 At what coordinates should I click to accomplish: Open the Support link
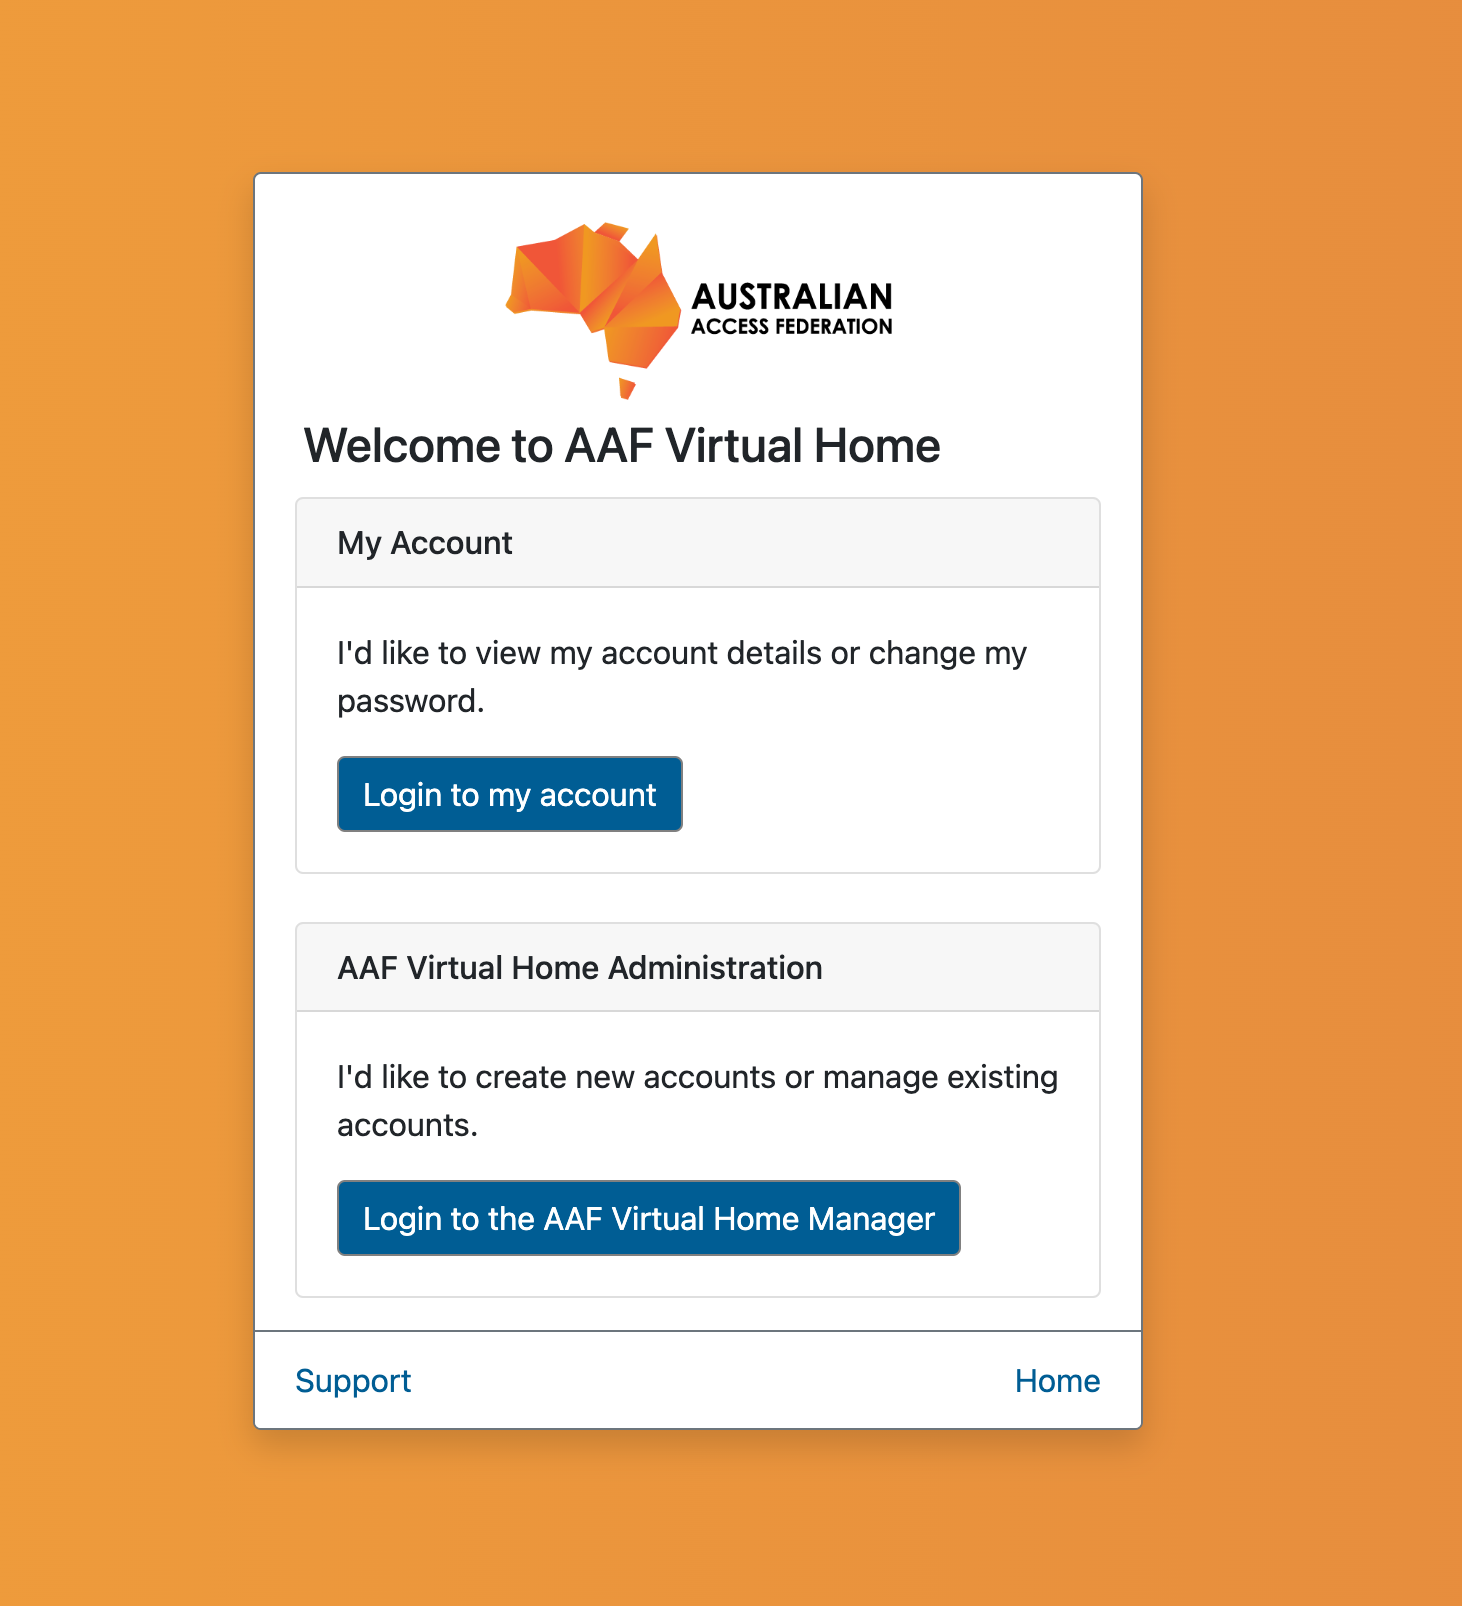353,1380
